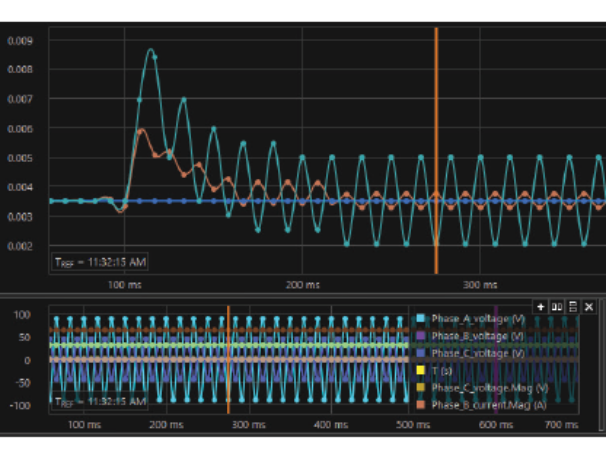The height and width of the screenshot is (453, 606).
Task: Select the Phase_A_voltage (V) legend label
Action: pyautogui.click(x=478, y=319)
